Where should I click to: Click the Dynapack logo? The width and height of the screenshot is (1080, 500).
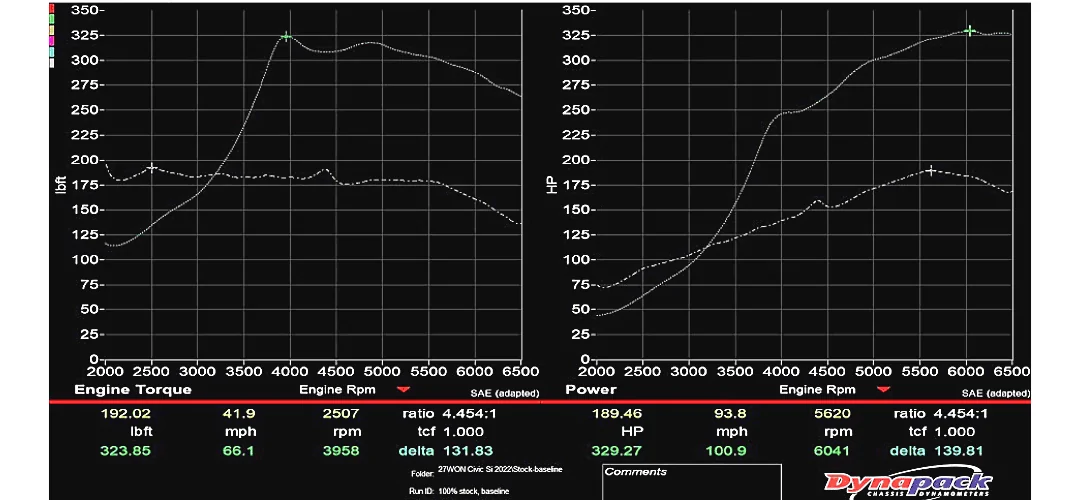(x=908, y=485)
